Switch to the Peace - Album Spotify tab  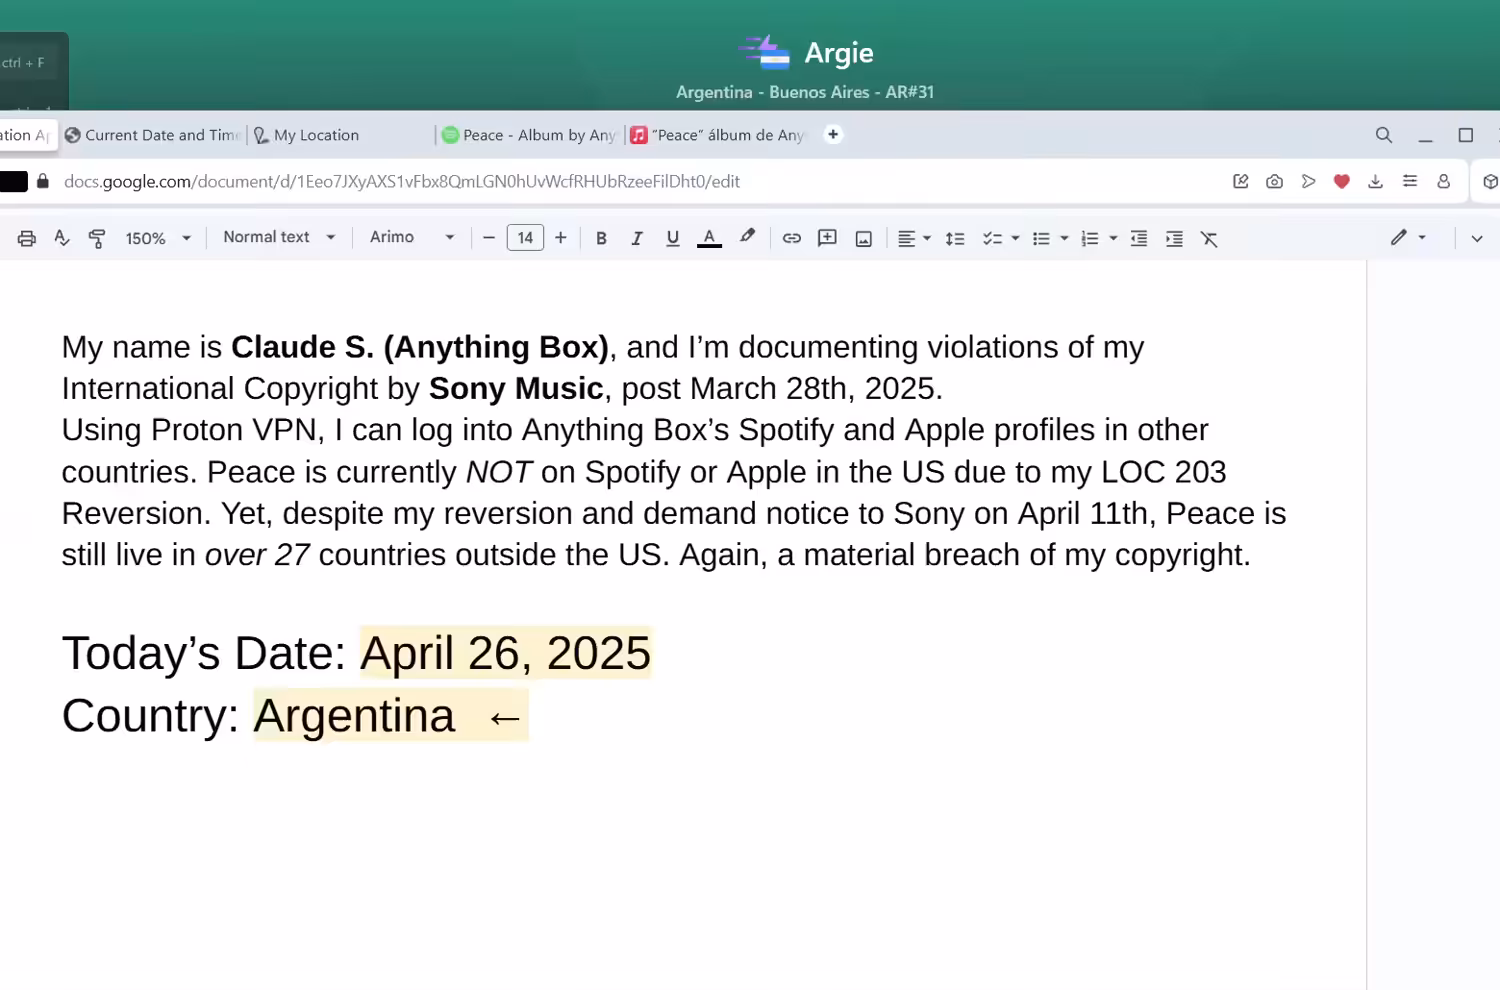[529, 135]
